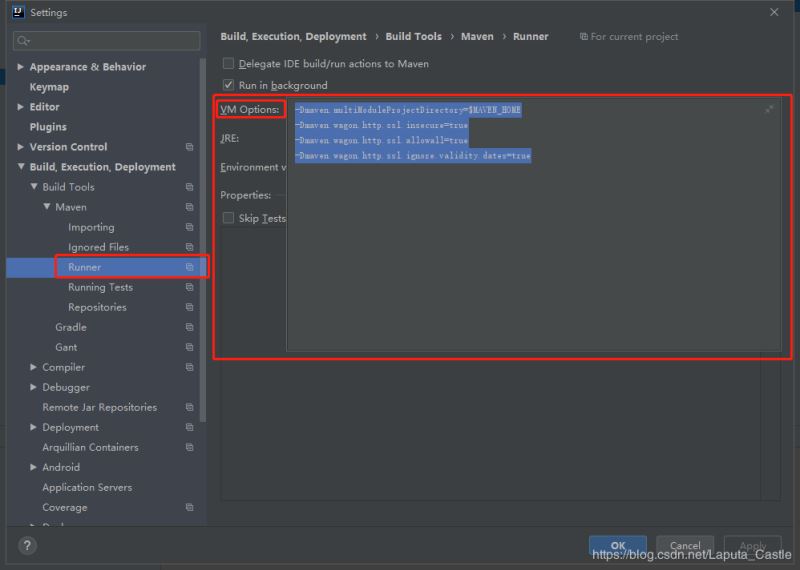The height and width of the screenshot is (570, 800).
Task: Click the Maven breadcrumb
Action: 477,37
